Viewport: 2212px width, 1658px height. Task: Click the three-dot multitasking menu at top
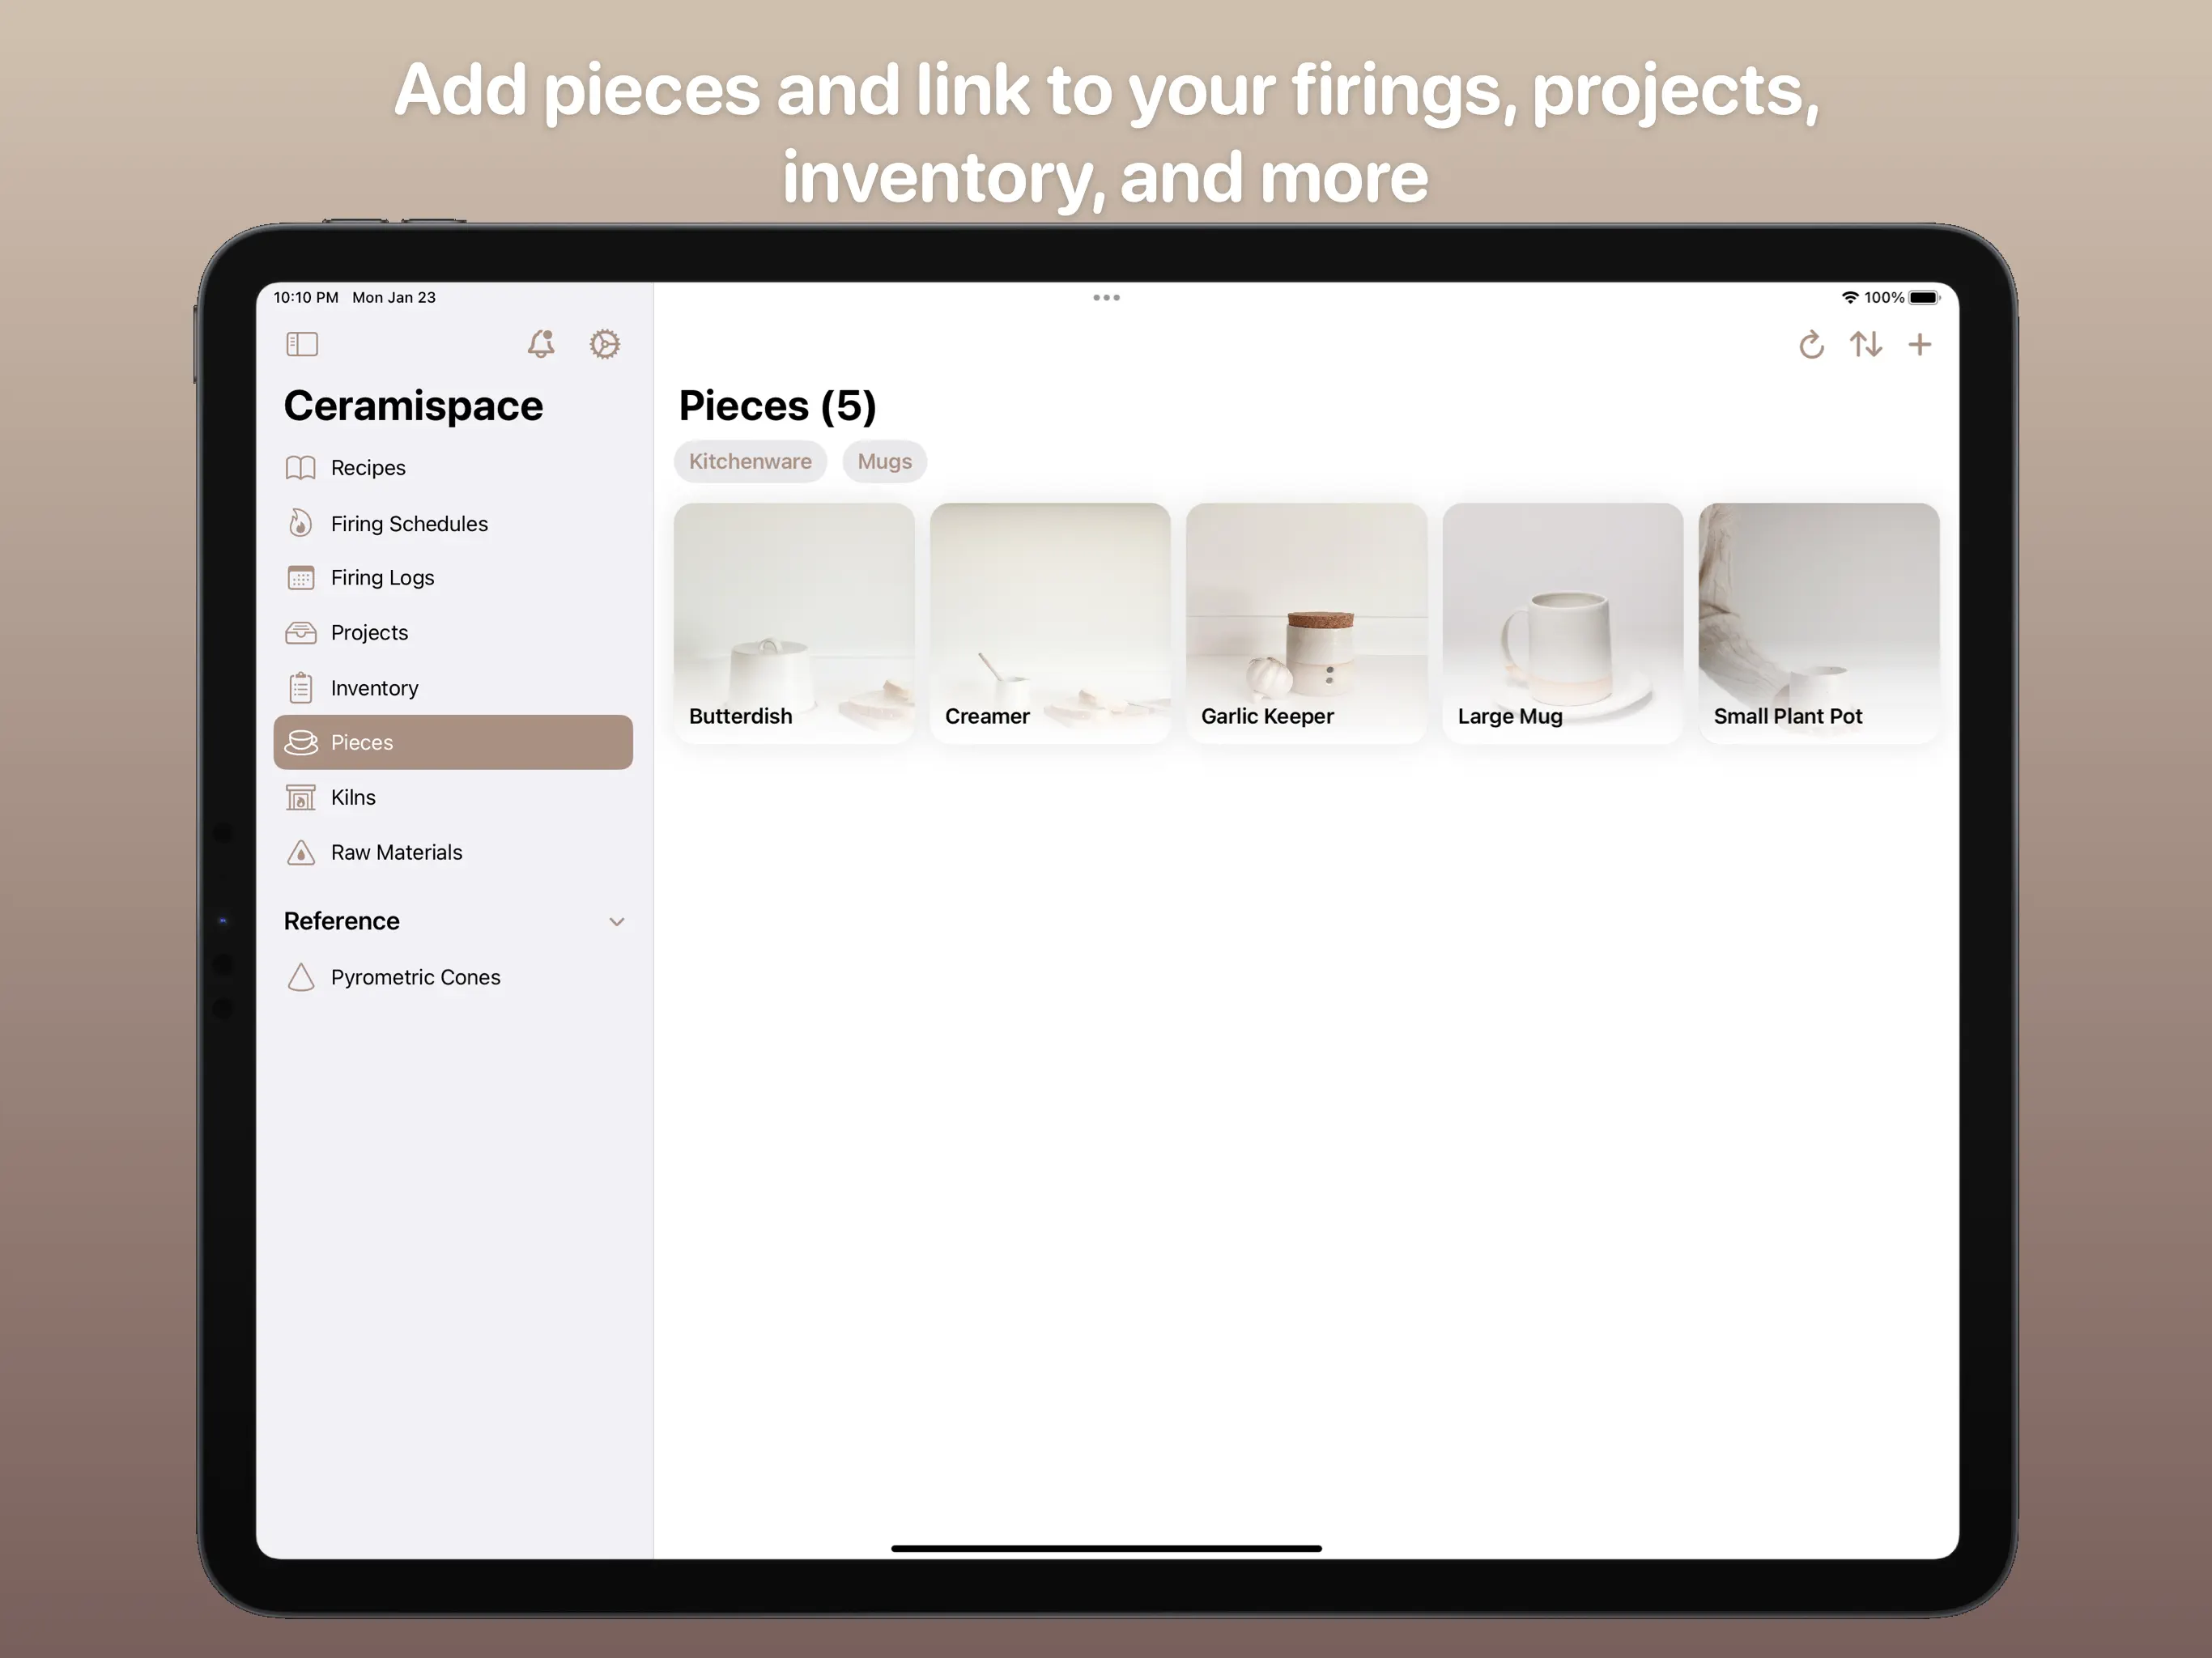pyautogui.click(x=1106, y=298)
